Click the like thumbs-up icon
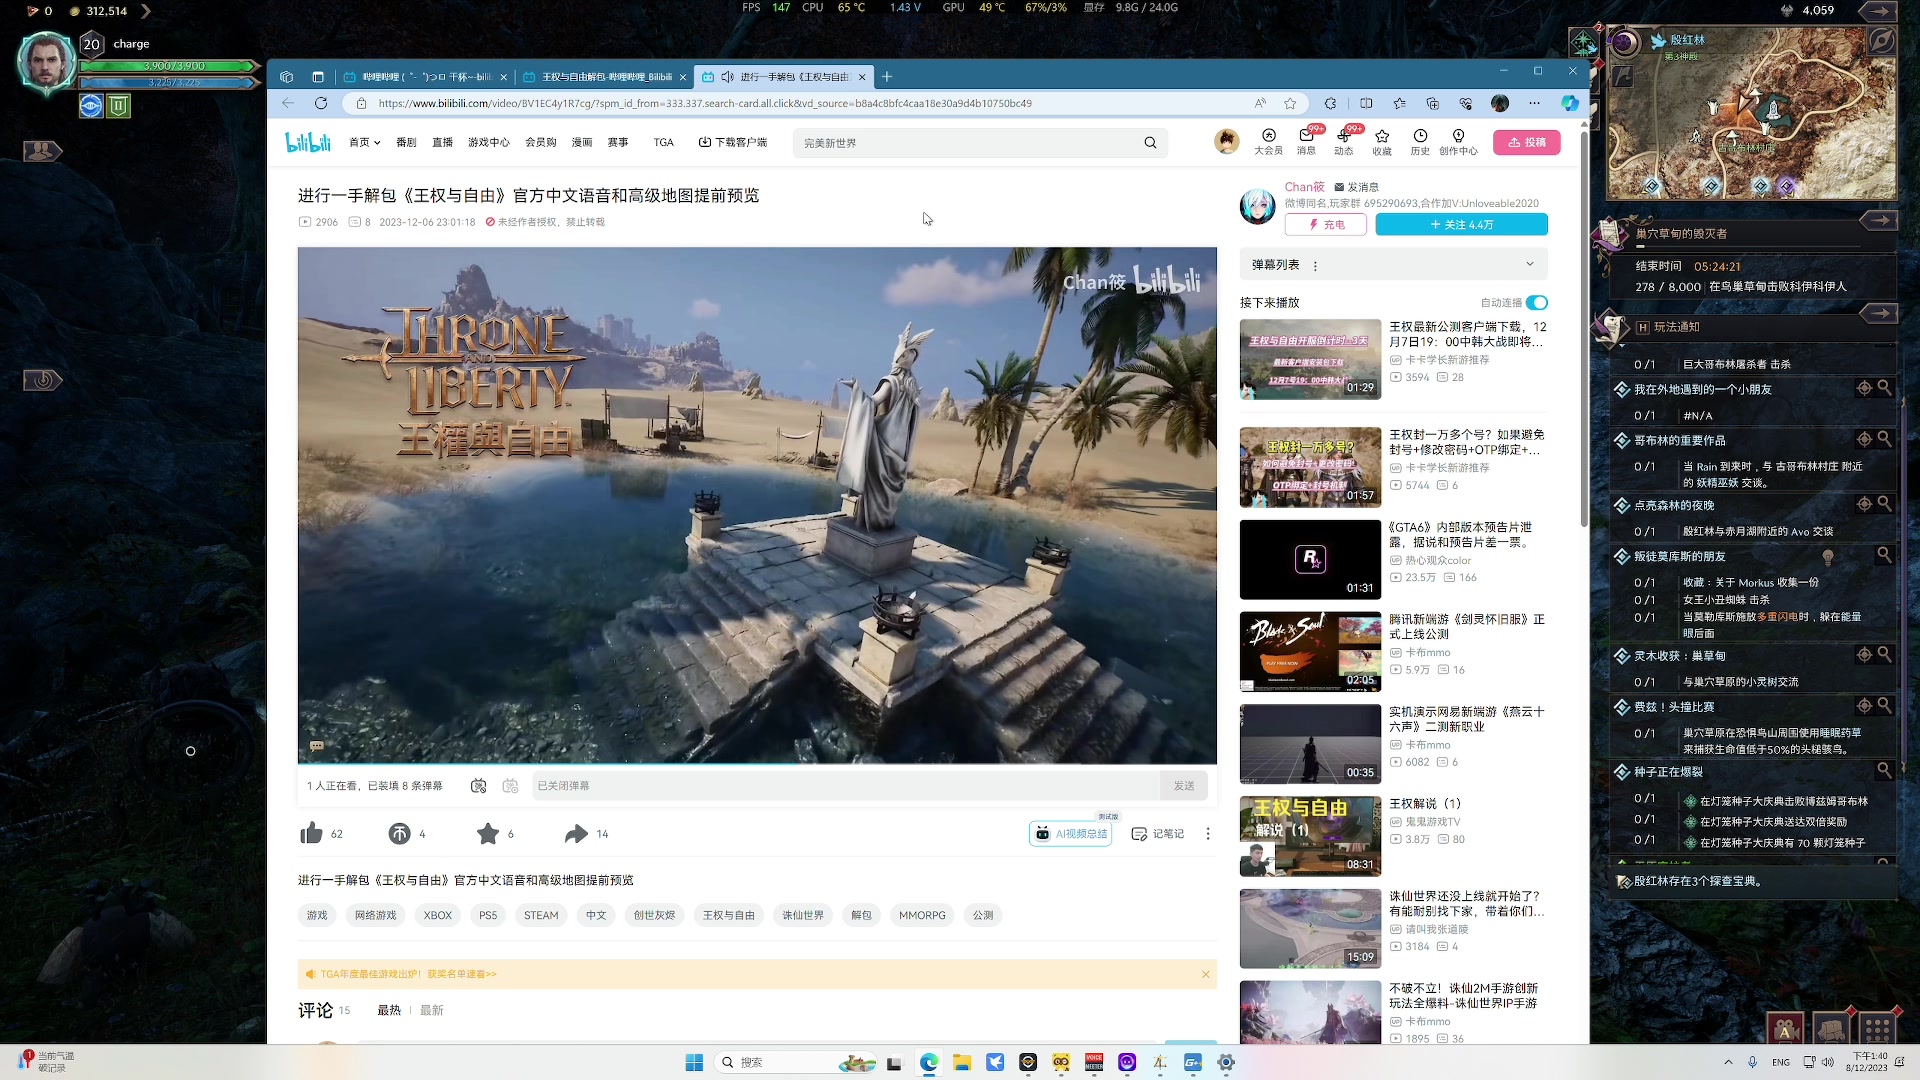Screen dimensions: 1920x1080 point(311,833)
